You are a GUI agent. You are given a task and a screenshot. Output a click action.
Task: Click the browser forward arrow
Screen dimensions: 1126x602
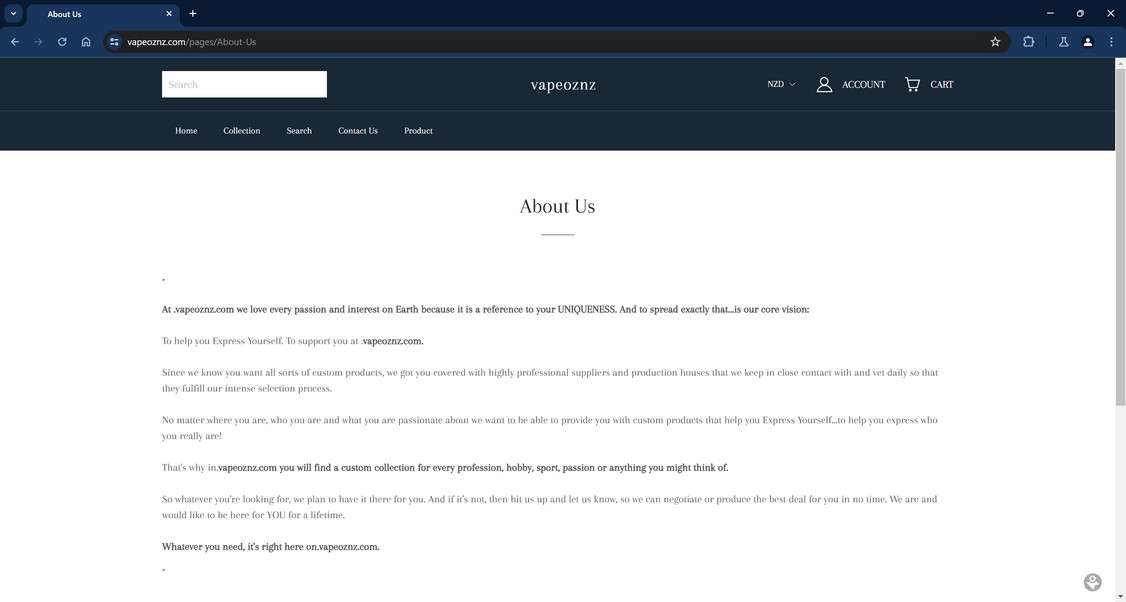(x=38, y=42)
